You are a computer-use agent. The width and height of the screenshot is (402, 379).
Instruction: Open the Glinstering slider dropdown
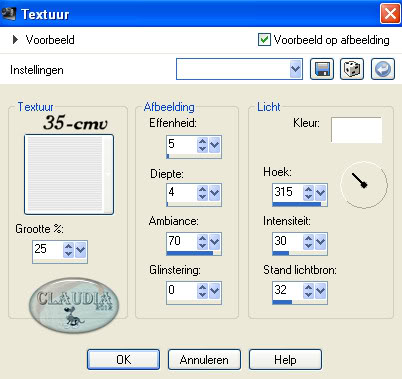[214, 291]
